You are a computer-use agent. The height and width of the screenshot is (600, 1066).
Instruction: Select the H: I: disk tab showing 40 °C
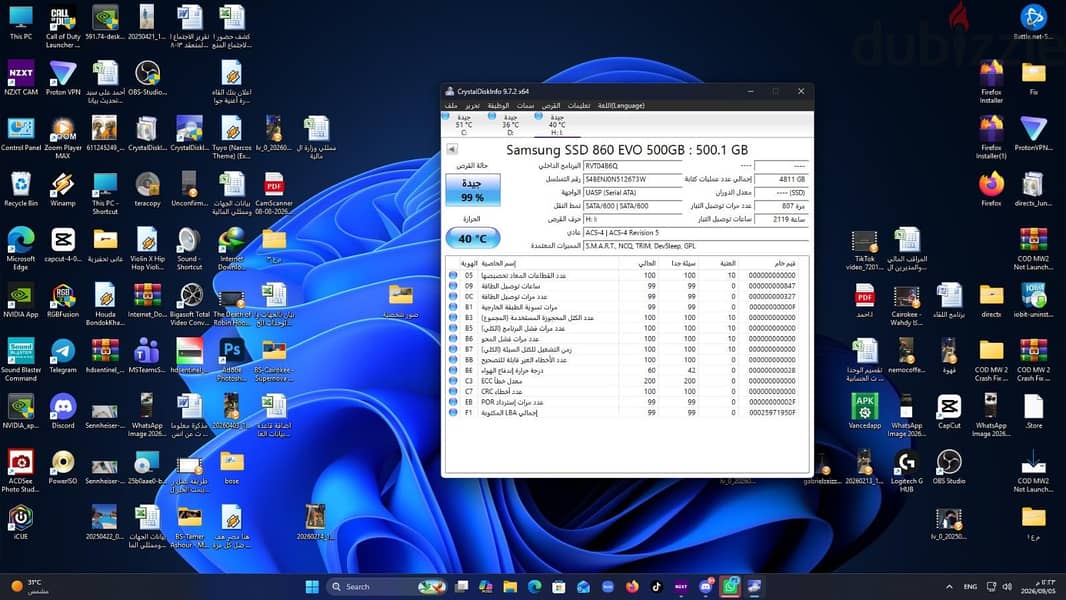click(x=555, y=124)
